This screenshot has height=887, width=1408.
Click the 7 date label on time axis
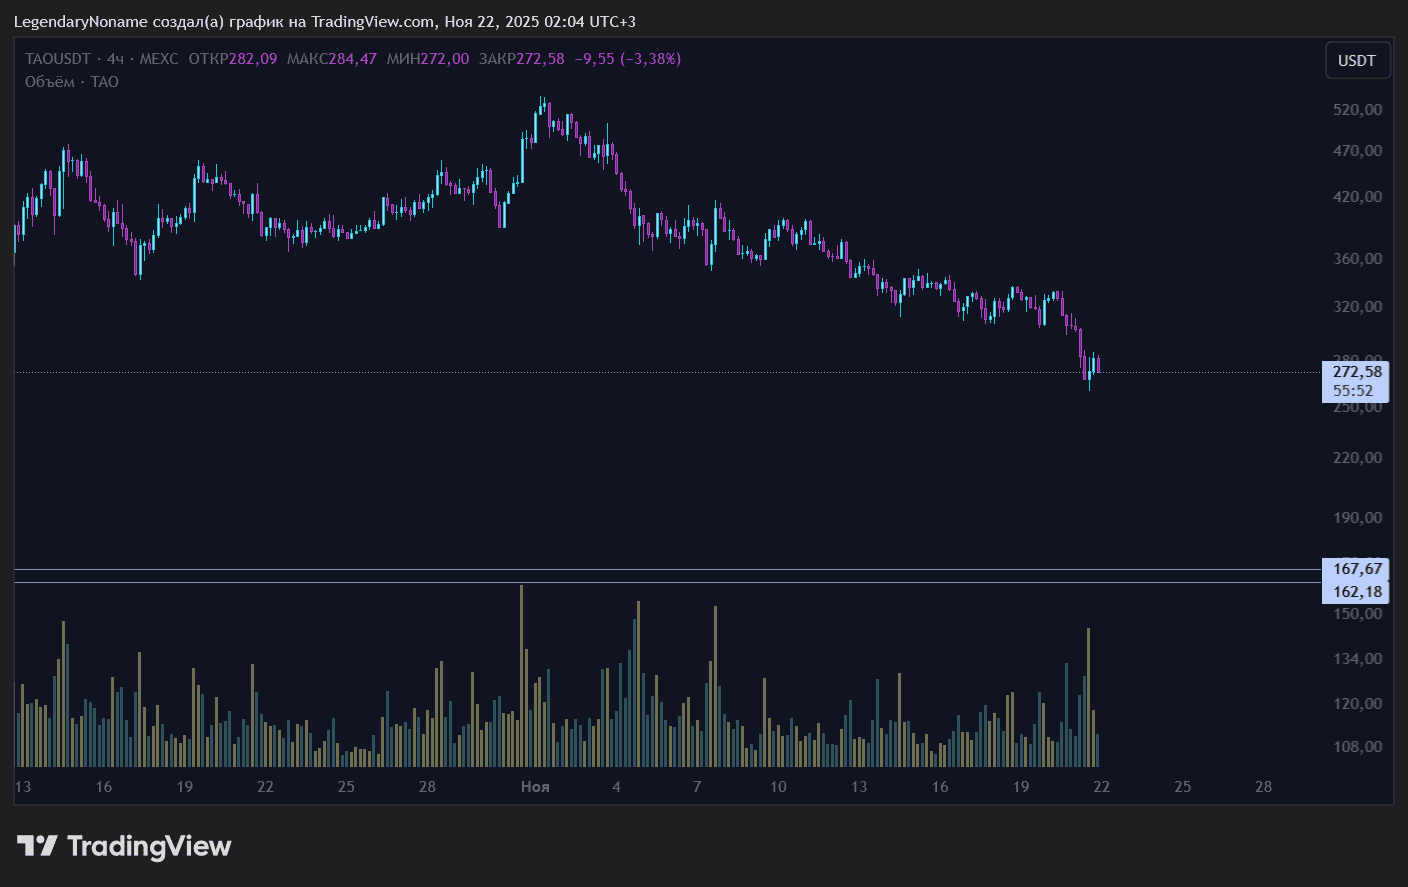click(697, 787)
